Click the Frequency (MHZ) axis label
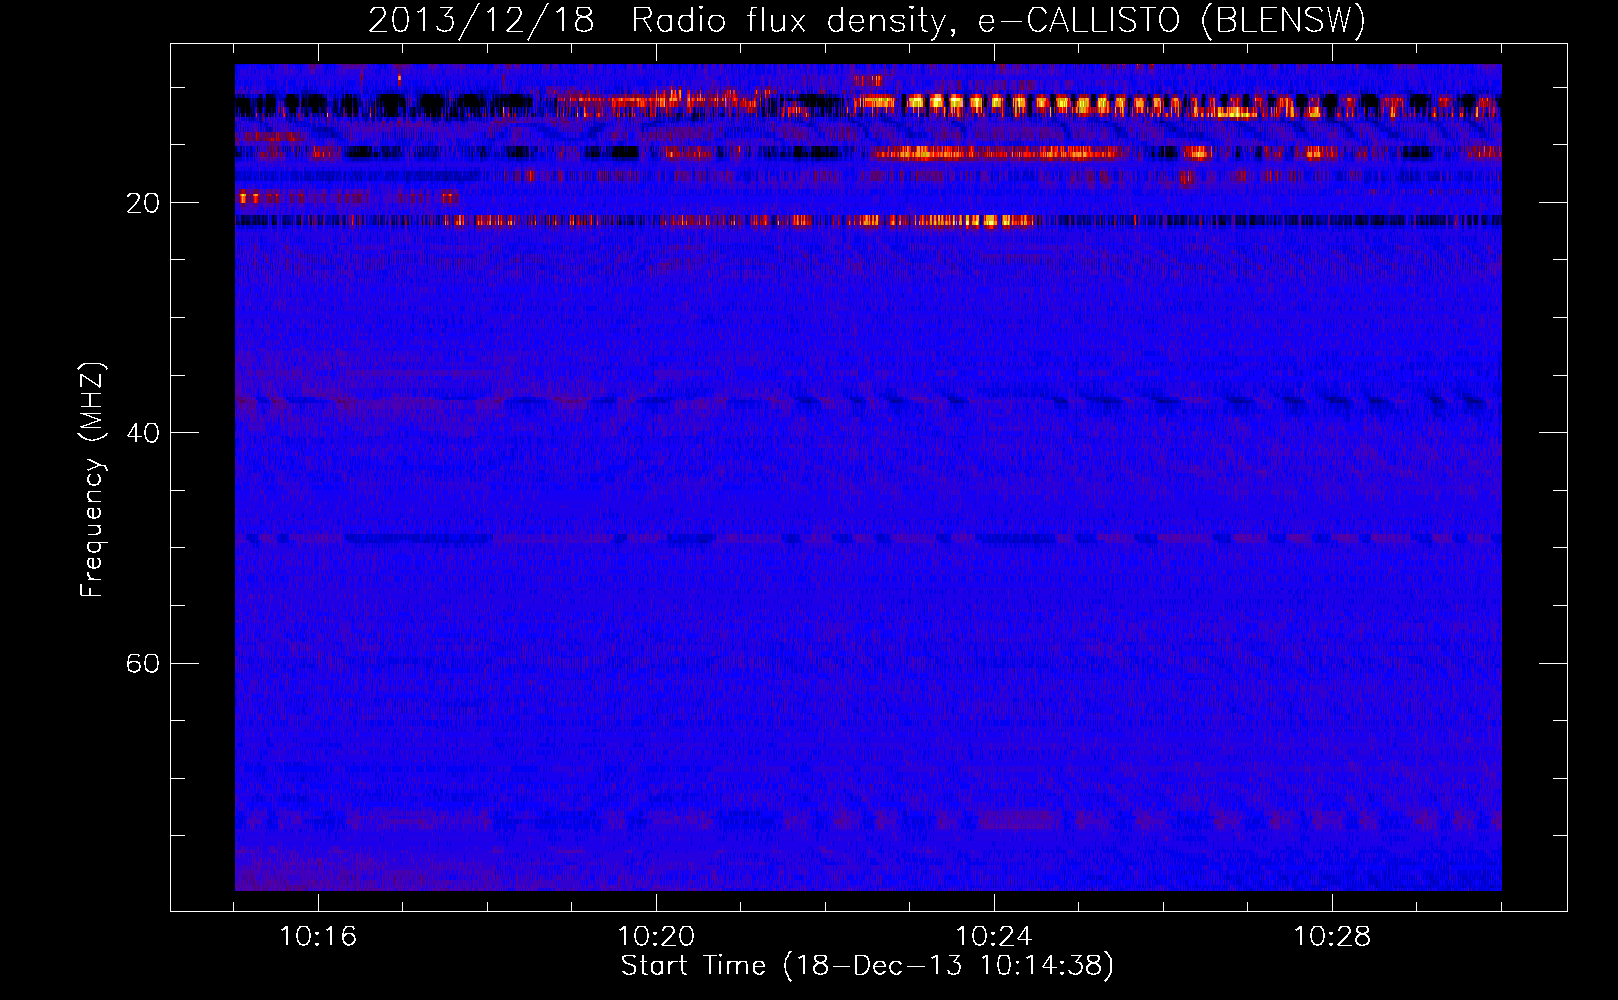Viewport: 1618px width, 1000px height. [x=92, y=480]
